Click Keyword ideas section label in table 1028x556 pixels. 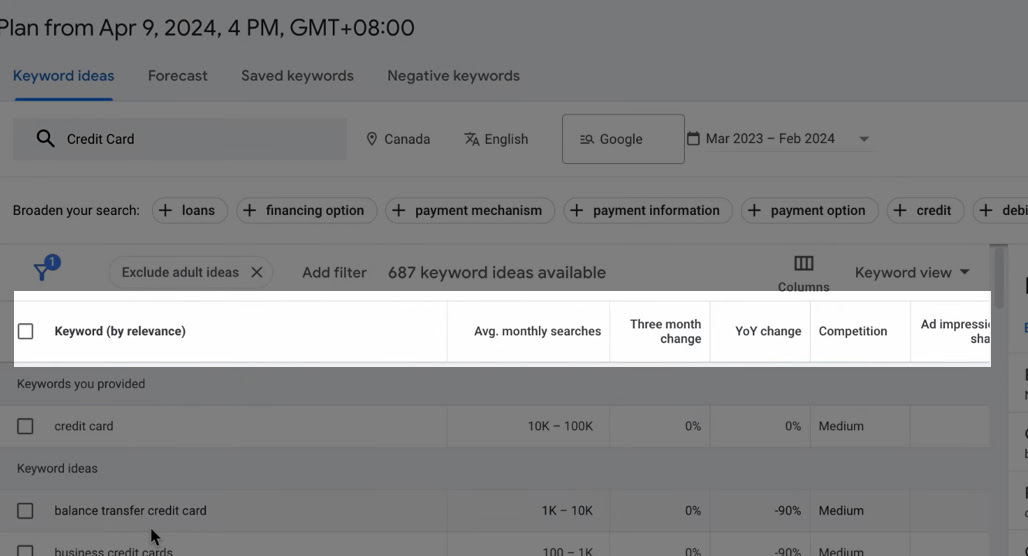click(x=57, y=468)
